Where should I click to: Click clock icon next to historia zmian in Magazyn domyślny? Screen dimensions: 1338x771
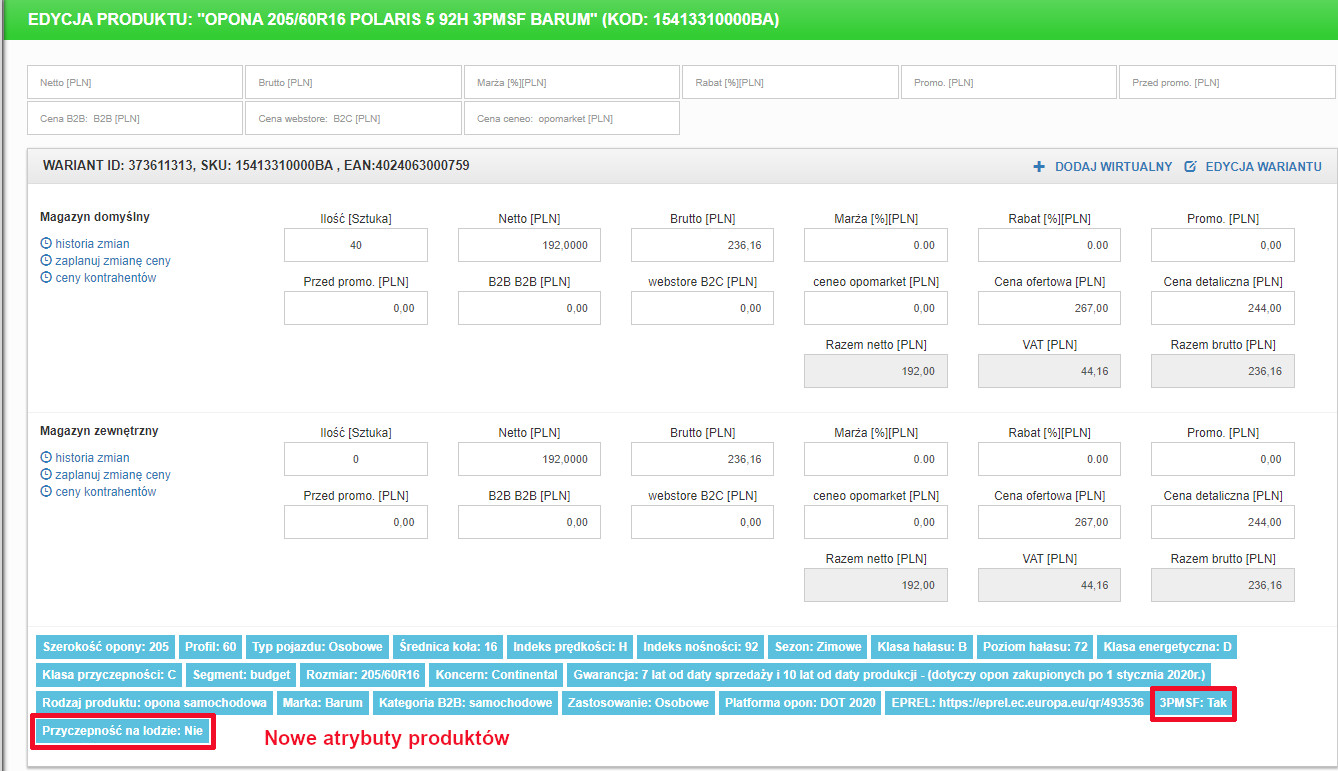46,244
